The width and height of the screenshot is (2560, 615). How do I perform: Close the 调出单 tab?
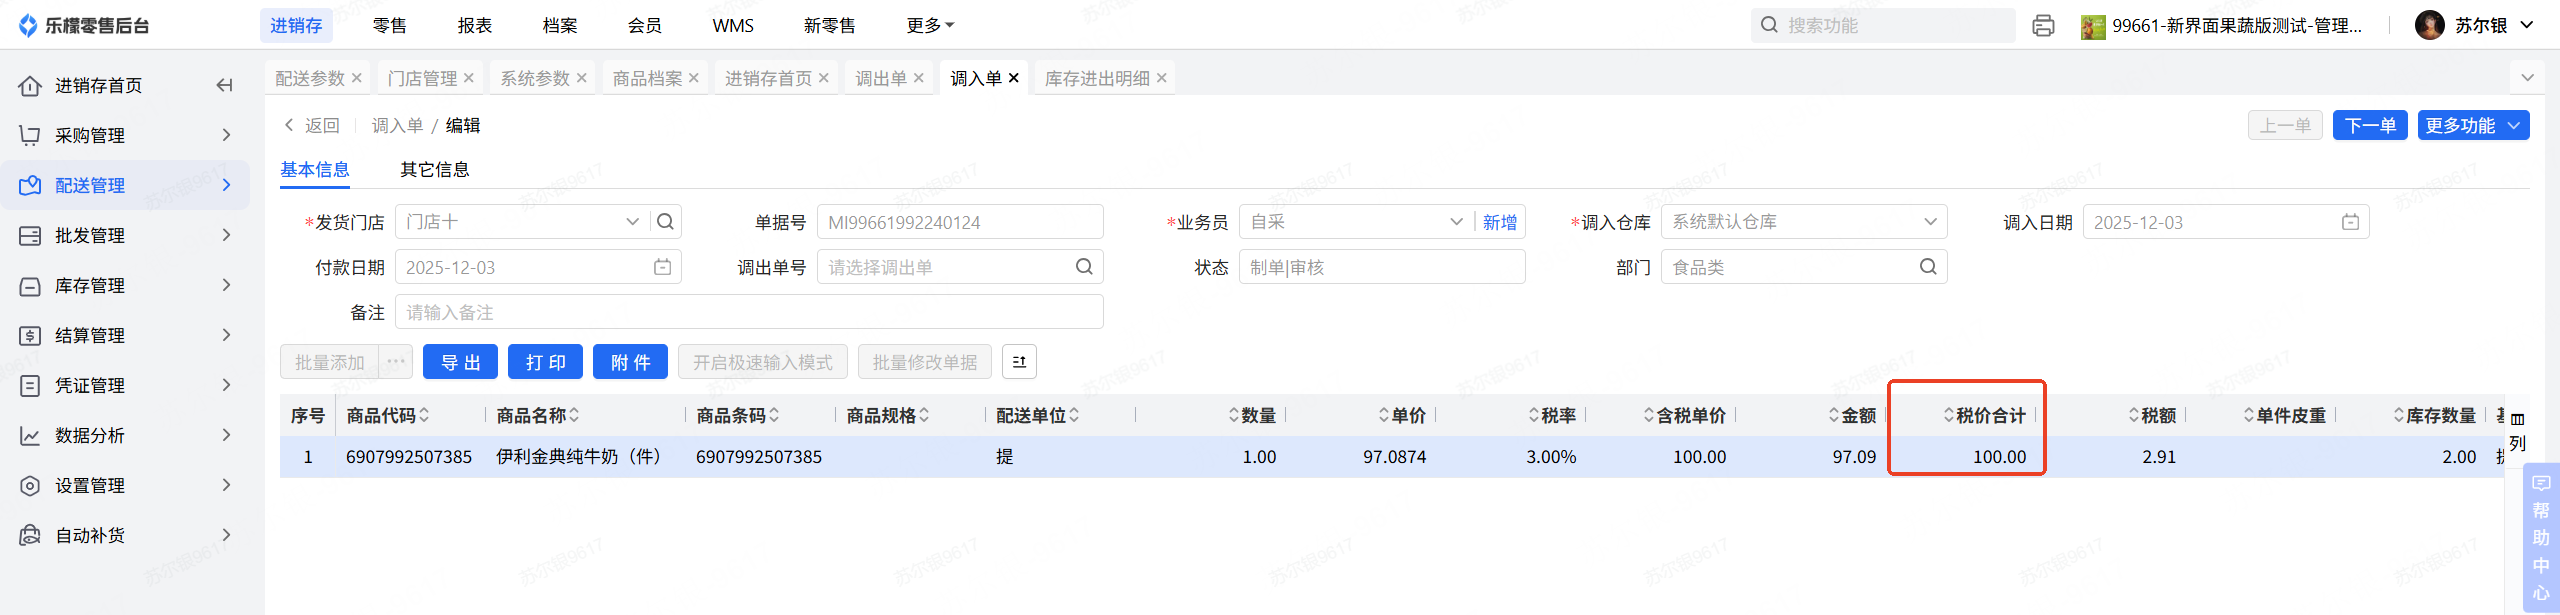click(918, 78)
